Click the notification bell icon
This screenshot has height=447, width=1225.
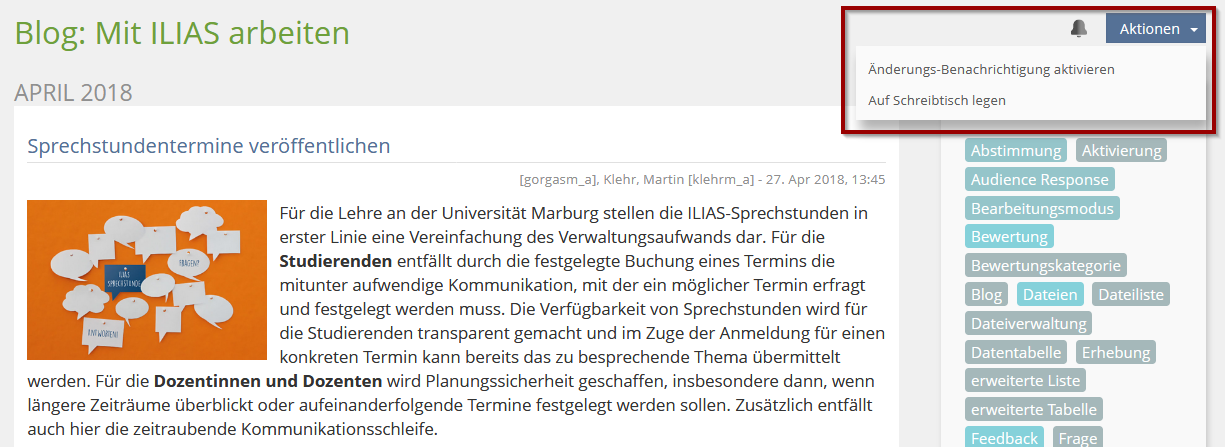point(1078,29)
